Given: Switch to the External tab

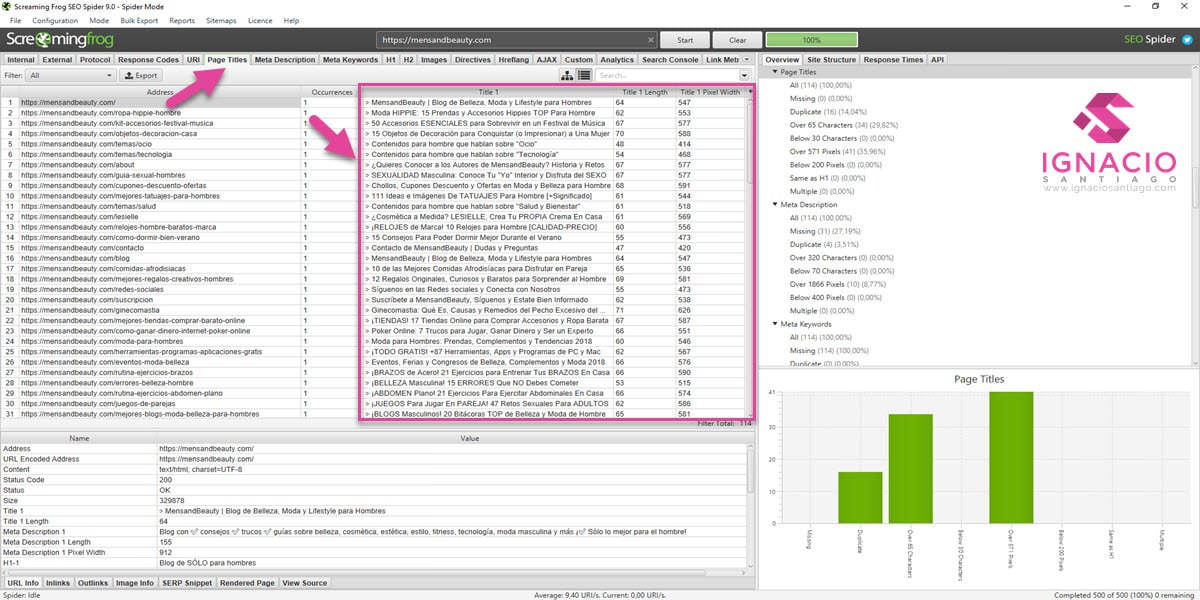Looking at the screenshot, I should [x=58, y=59].
